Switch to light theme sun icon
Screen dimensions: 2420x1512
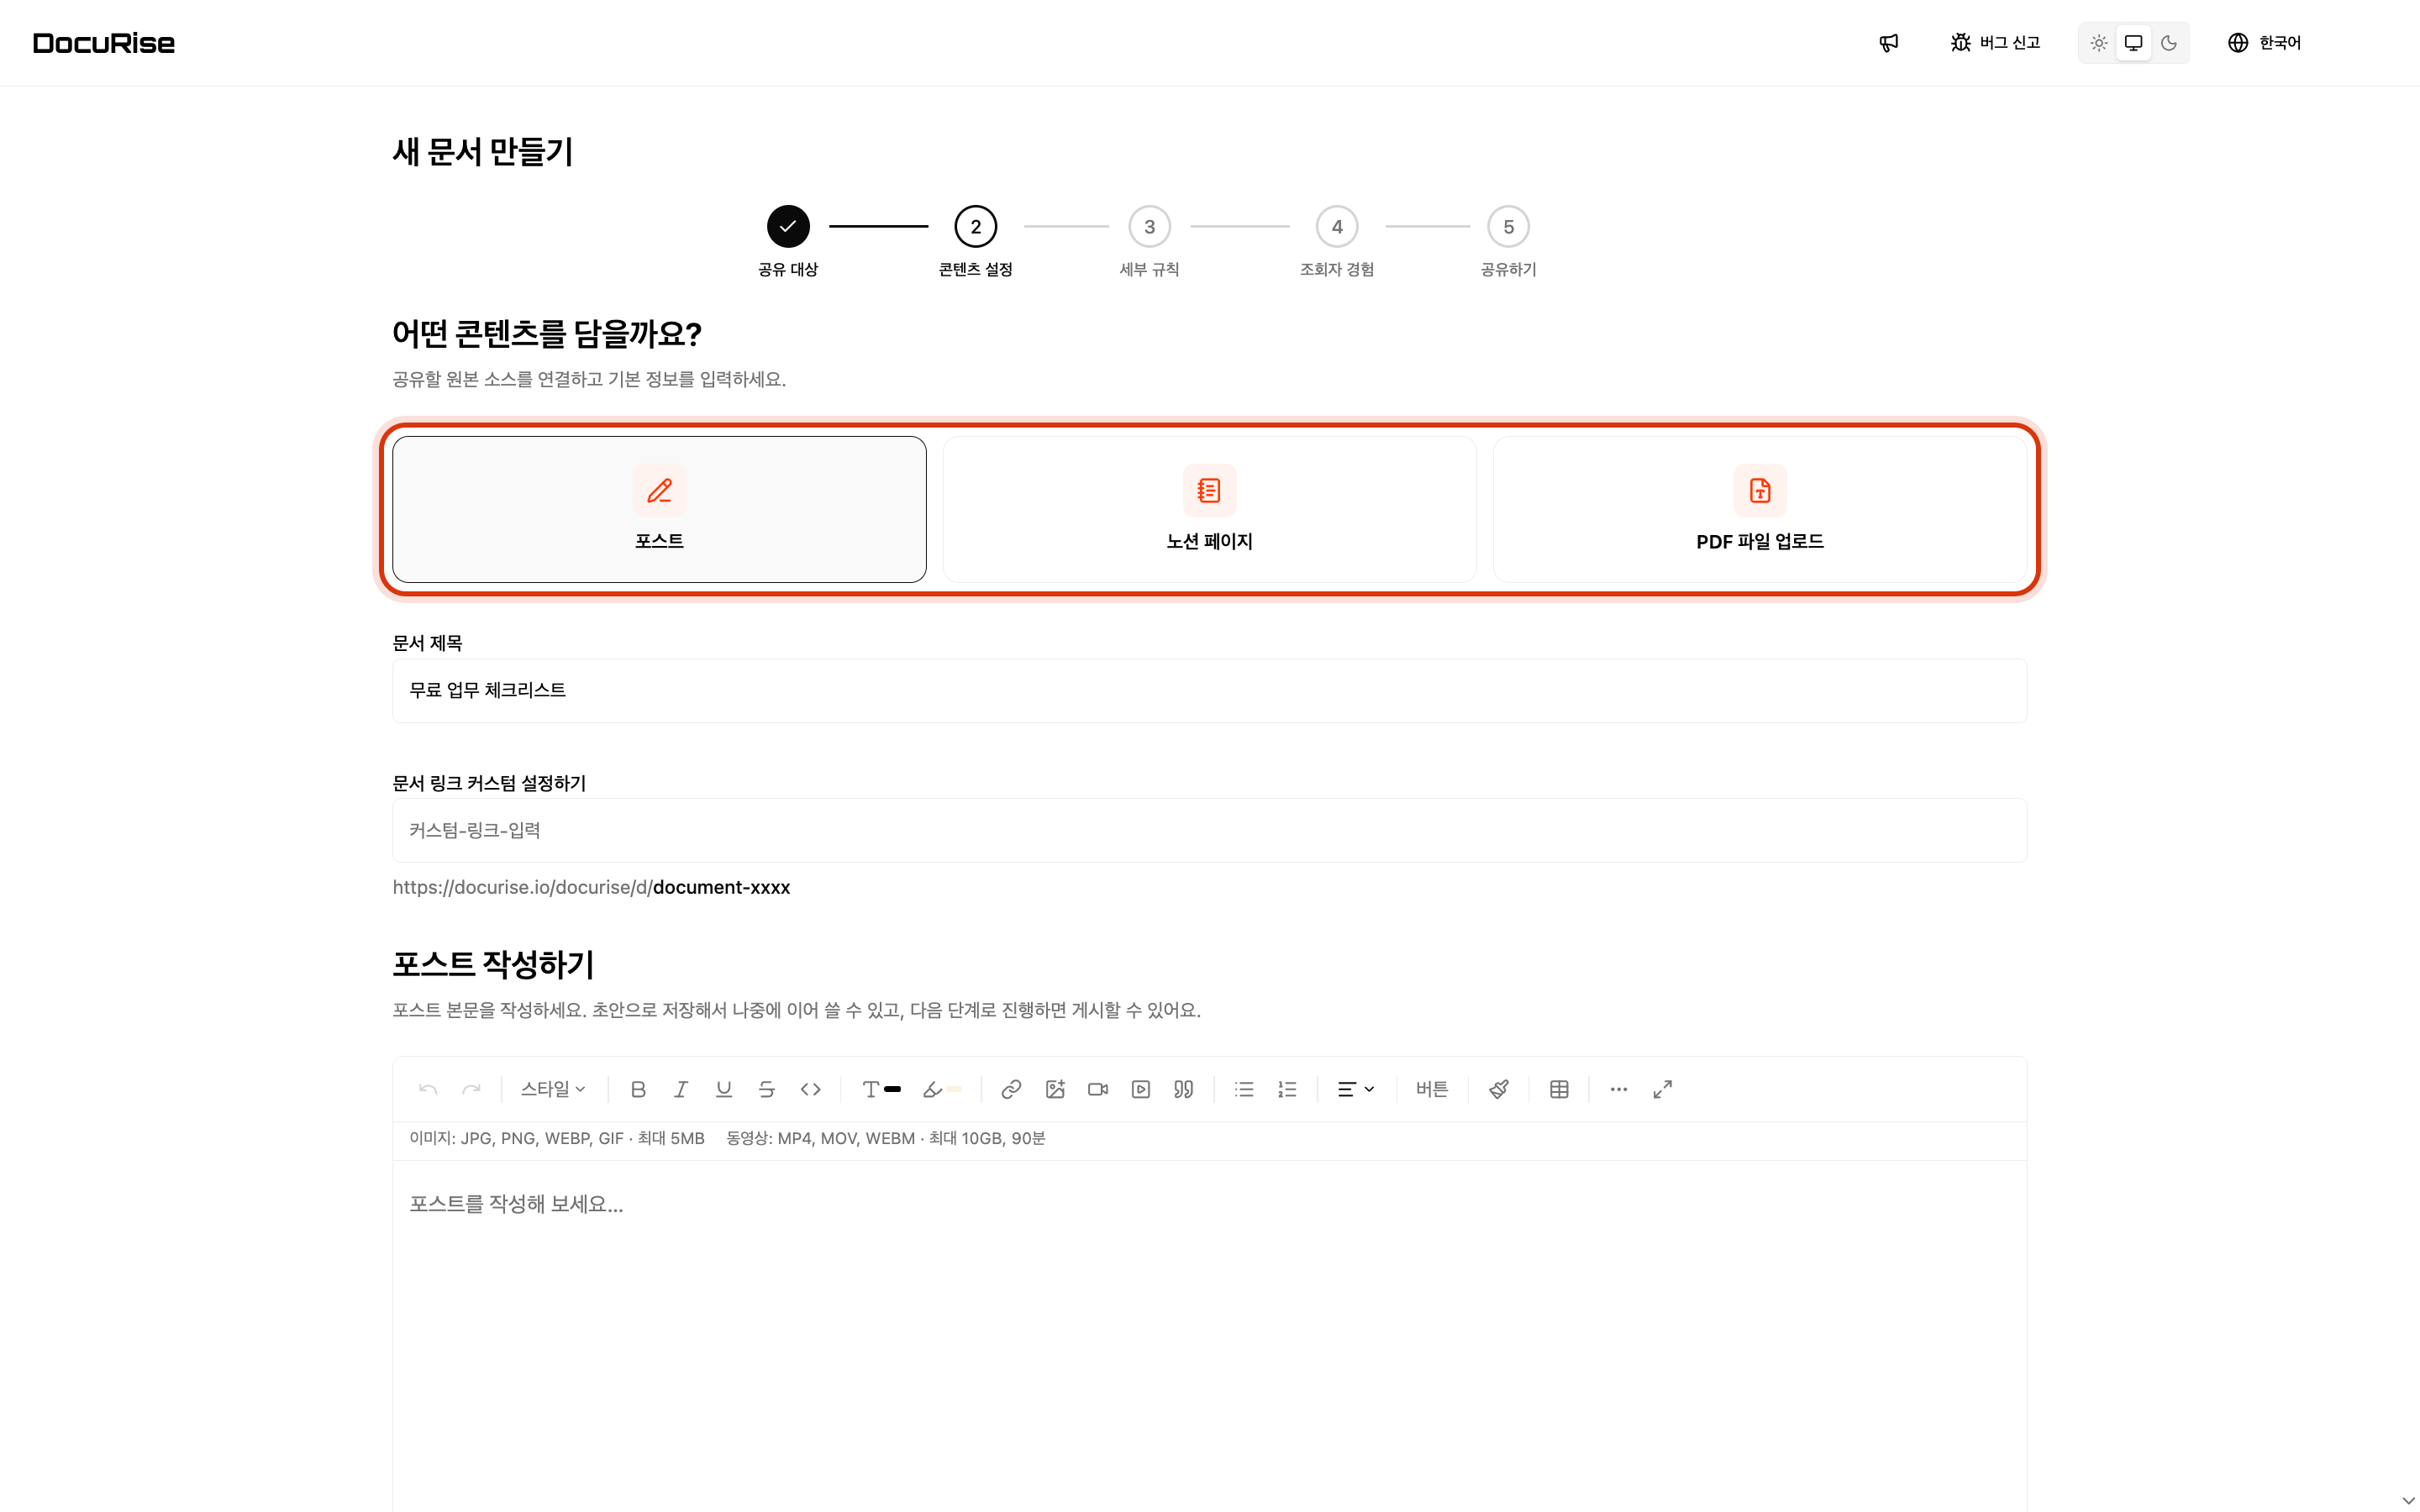[2099, 43]
